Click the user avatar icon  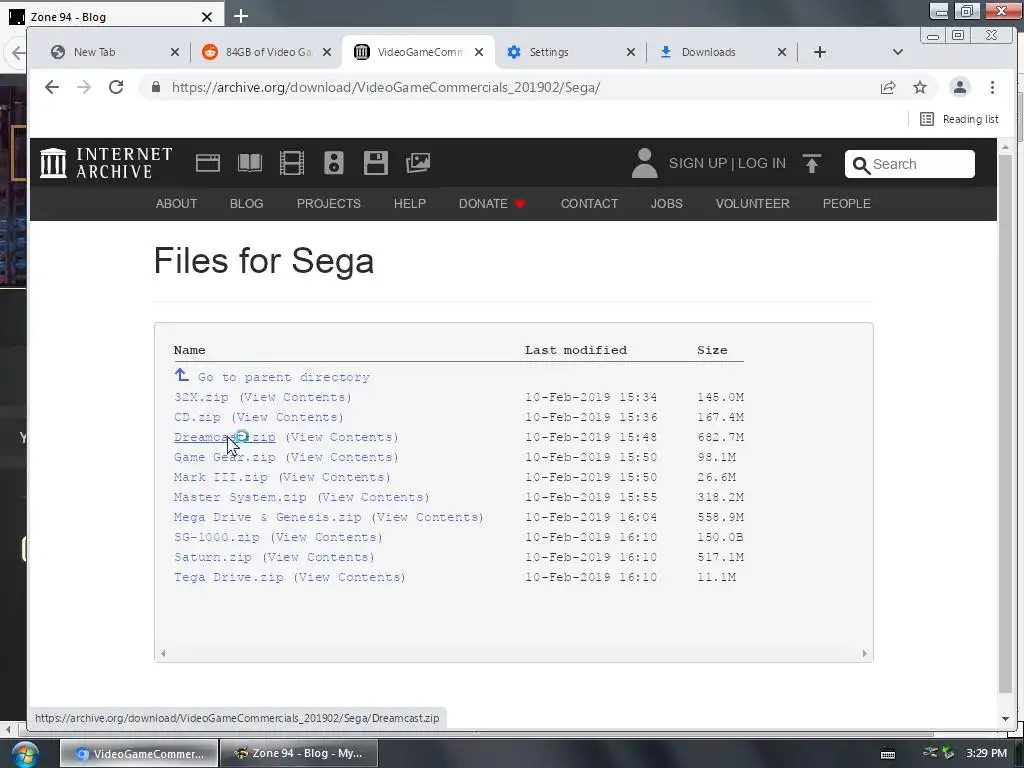(x=645, y=163)
